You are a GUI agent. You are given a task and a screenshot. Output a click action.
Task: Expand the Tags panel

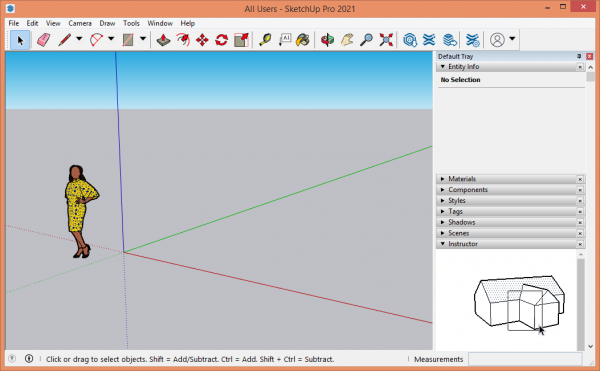(x=443, y=212)
